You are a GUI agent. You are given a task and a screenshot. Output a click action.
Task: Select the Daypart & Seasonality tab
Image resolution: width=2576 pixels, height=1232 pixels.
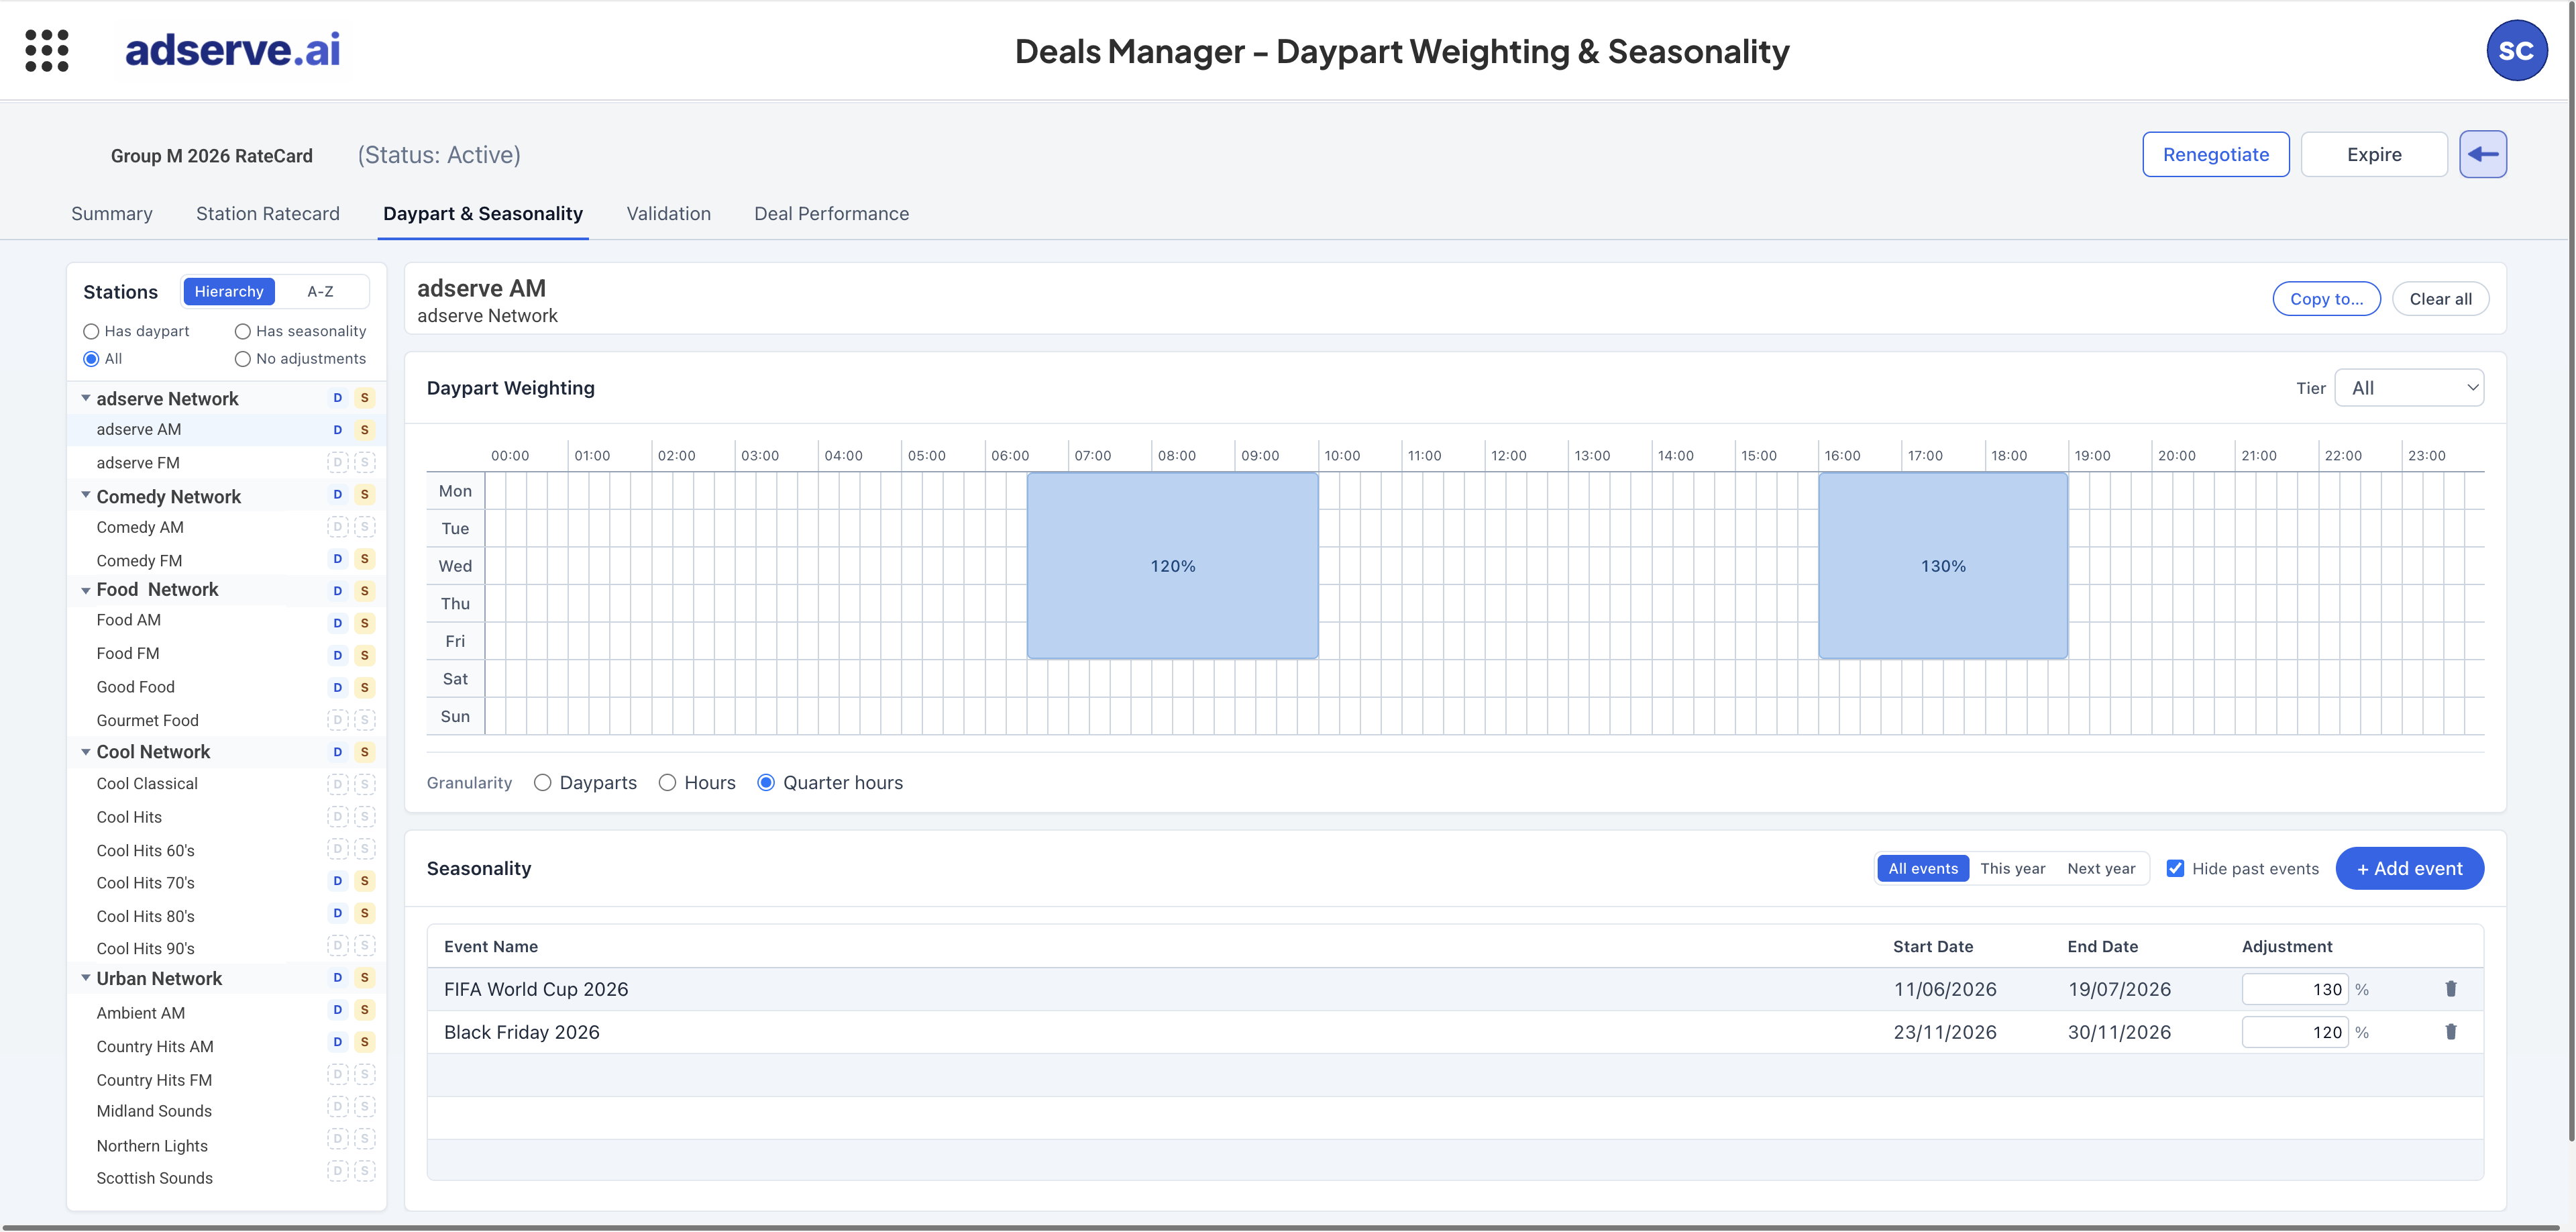point(483,213)
